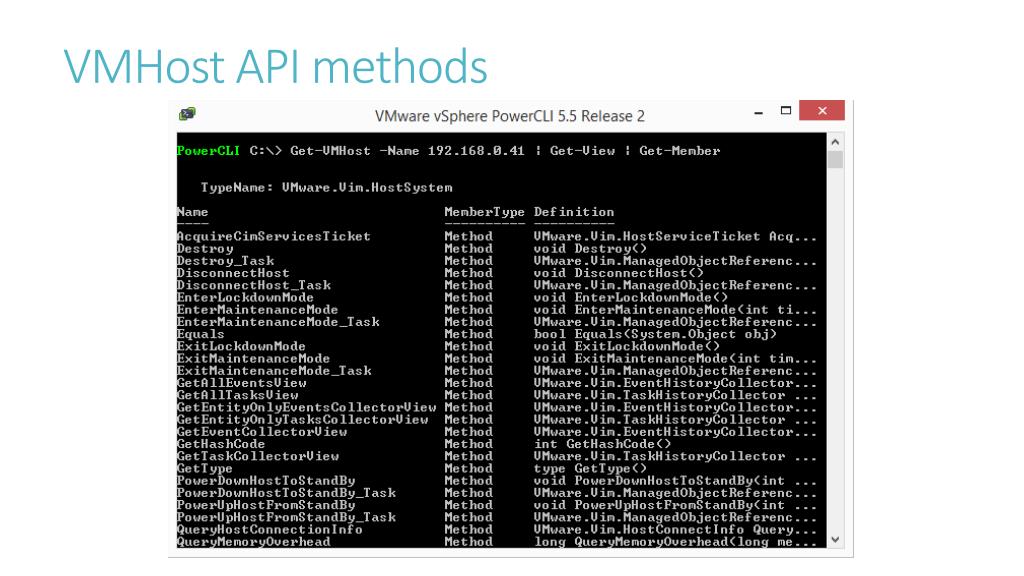Click the QueryMemoryOverhead method name
This screenshot has height=576, width=1024.
coord(253,542)
